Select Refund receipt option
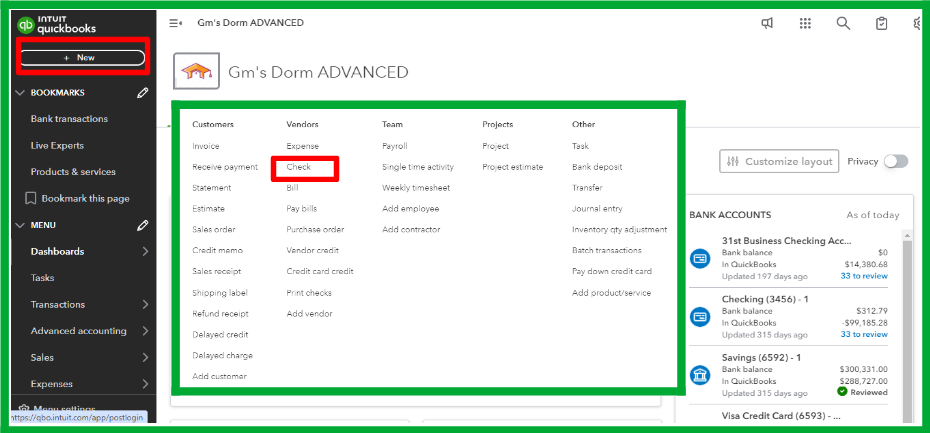The height and width of the screenshot is (433, 930). [x=220, y=314]
